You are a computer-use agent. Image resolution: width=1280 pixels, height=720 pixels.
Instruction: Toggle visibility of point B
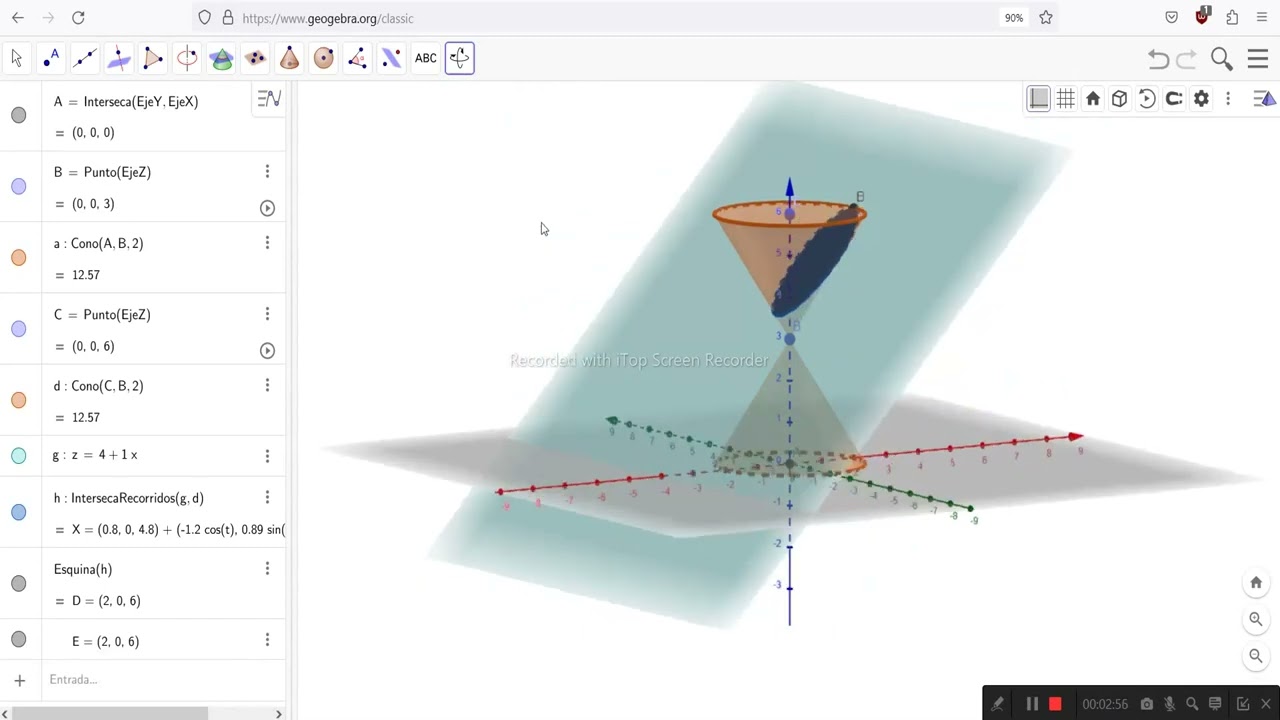tap(19, 186)
